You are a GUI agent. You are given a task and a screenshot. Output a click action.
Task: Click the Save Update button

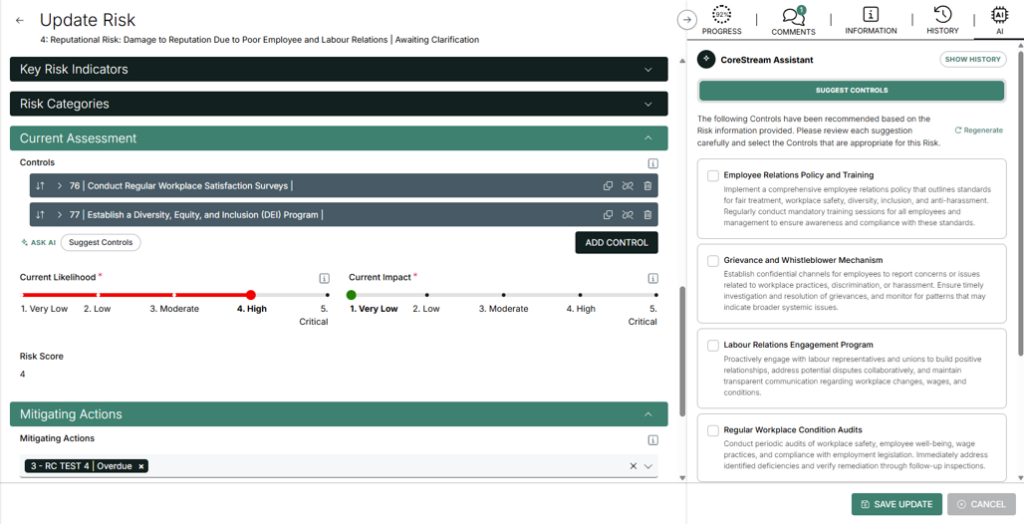coord(897,504)
